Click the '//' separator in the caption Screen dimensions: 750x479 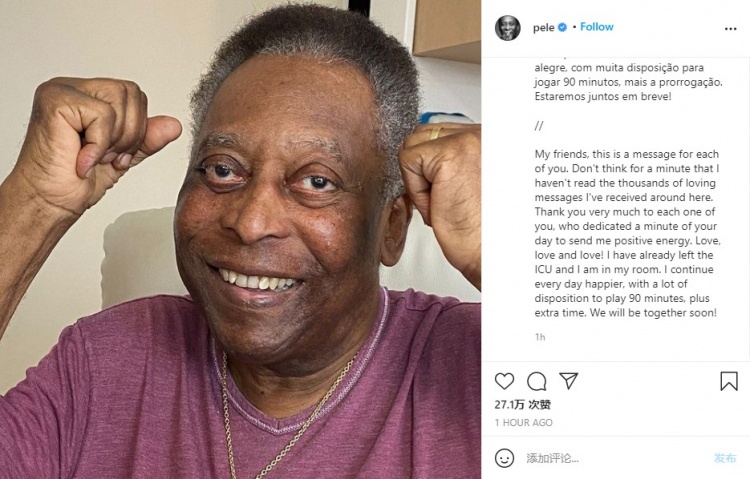click(x=539, y=126)
